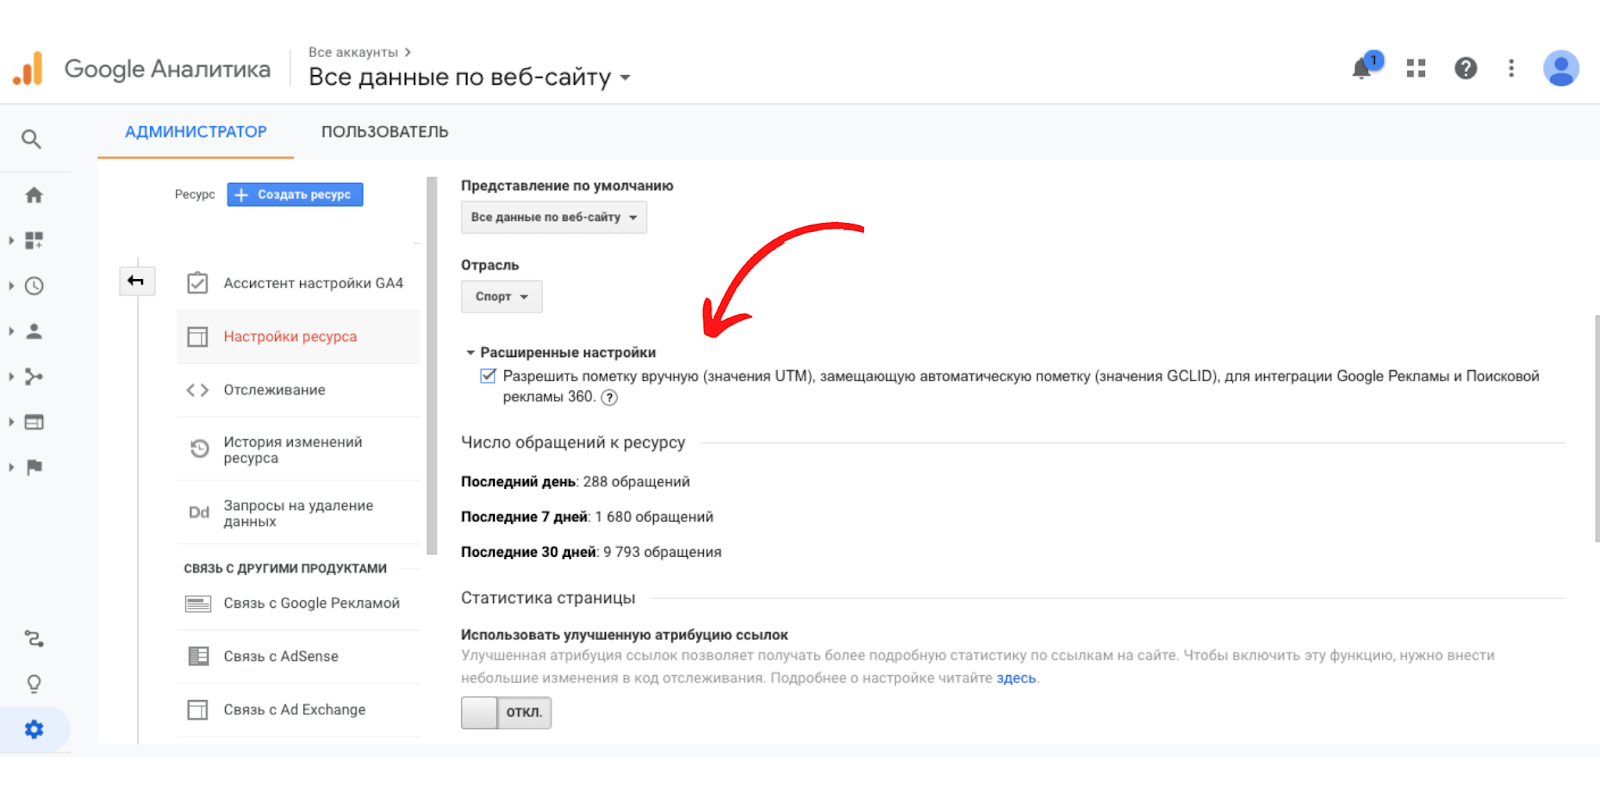The height and width of the screenshot is (800, 1600).
Task: Open the Admin gear icon
Action: point(34,729)
